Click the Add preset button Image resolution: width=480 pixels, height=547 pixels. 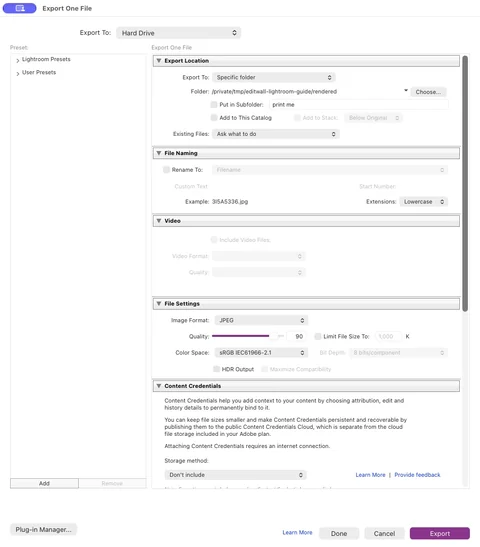44,483
